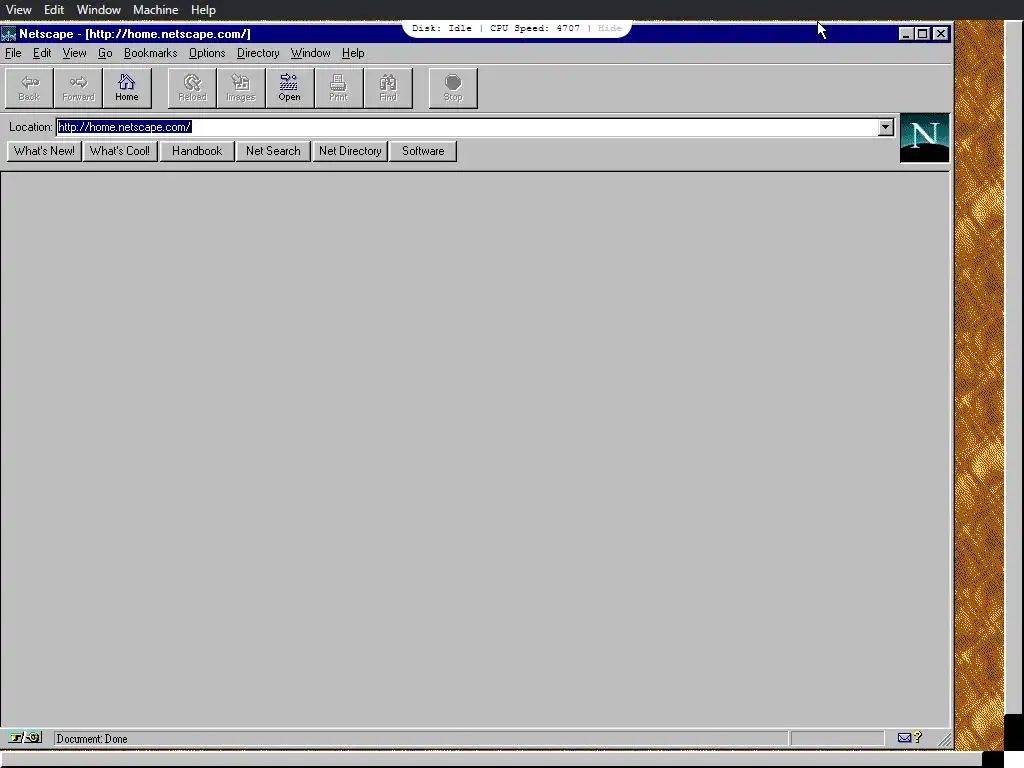Open the emulator top-bar Window menu
This screenshot has width=1024, height=768.
point(99,10)
